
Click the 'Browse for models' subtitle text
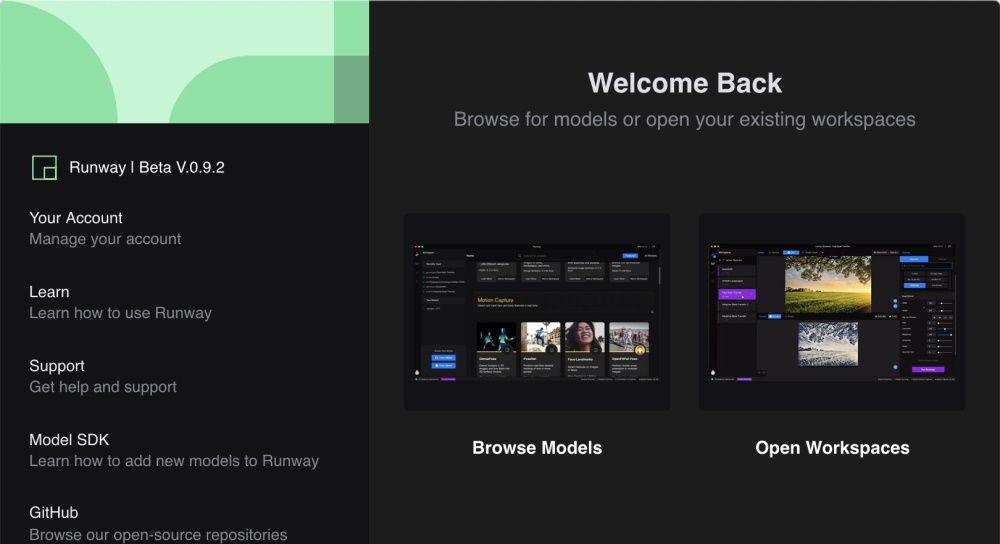point(685,119)
